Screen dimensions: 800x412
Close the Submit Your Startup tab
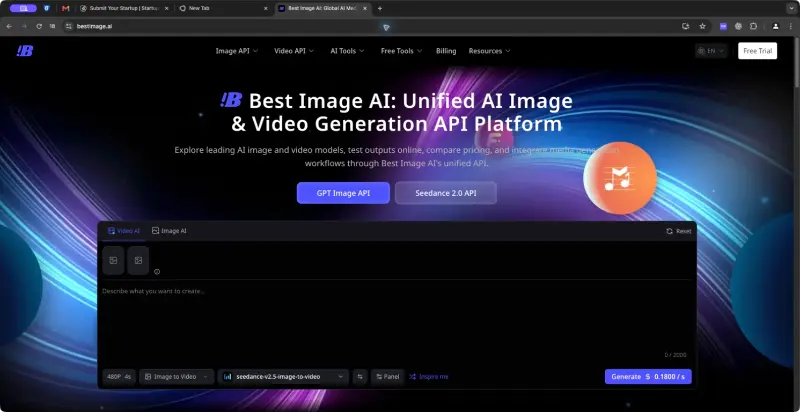pyautogui.click(x=166, y=9)
